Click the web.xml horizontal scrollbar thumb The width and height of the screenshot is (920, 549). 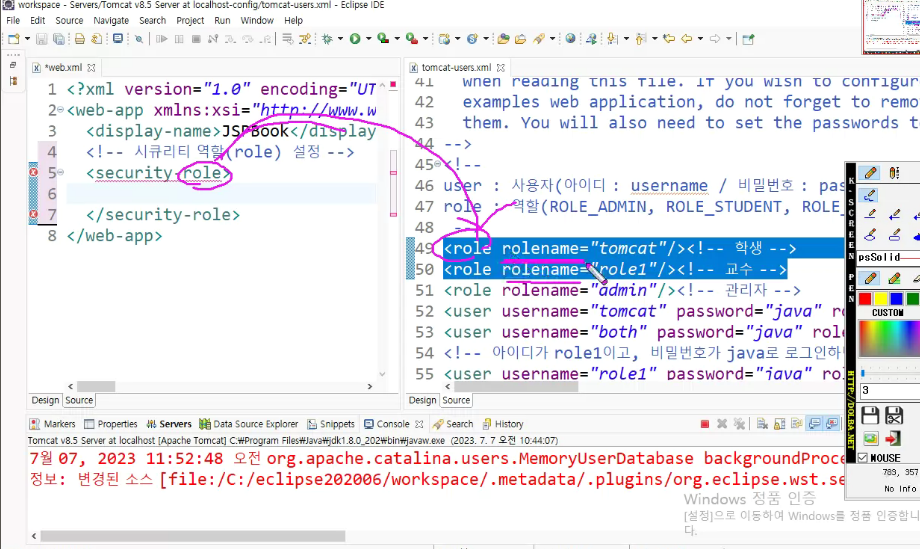(96, 387)
